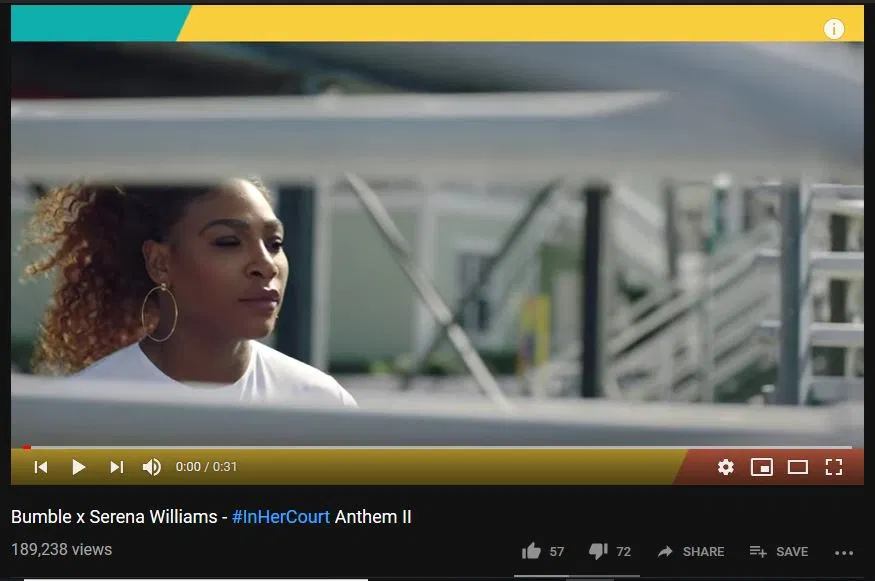The width and height of the screenshot is (875, 581).
Task: Like the video with thumbs up
Action: point(531,551)
